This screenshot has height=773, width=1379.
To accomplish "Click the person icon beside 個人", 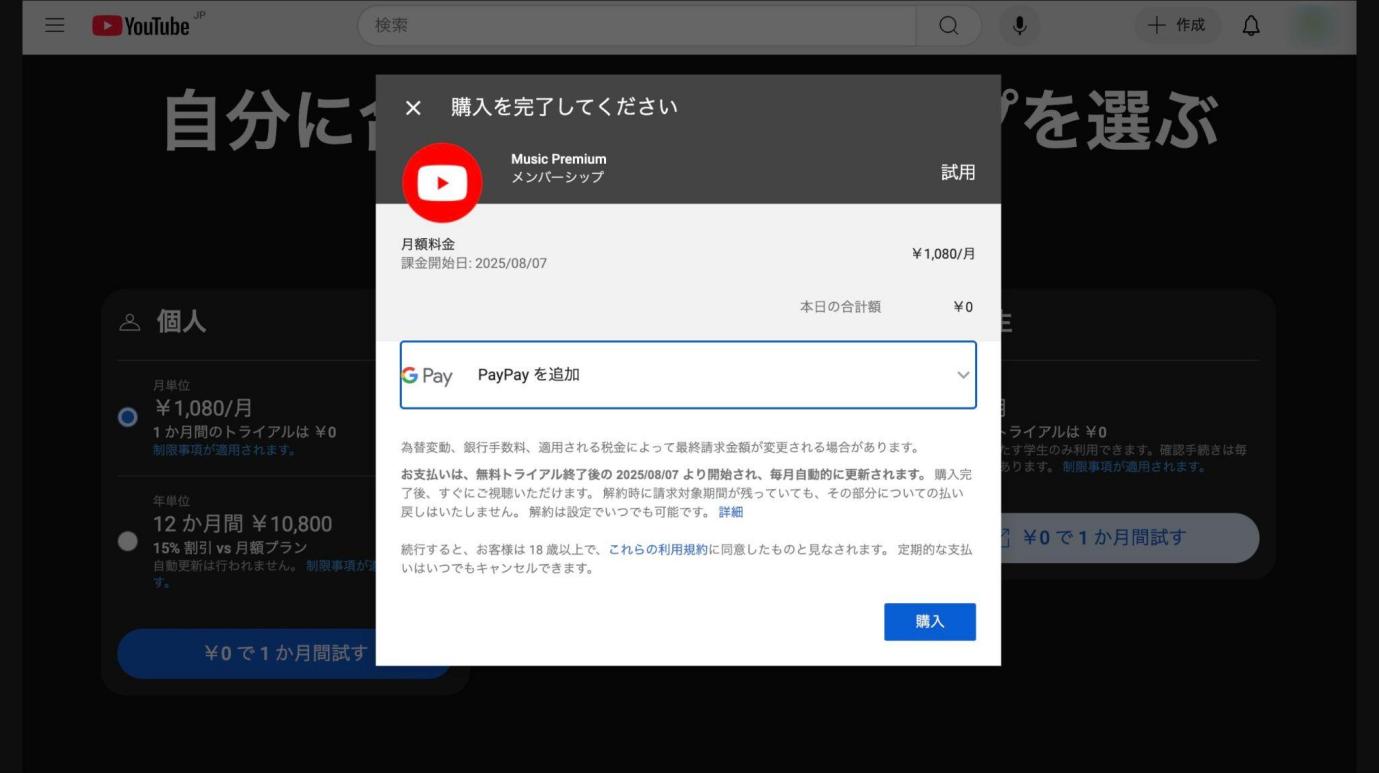I will pyautogui.click(x=129, y=322).
